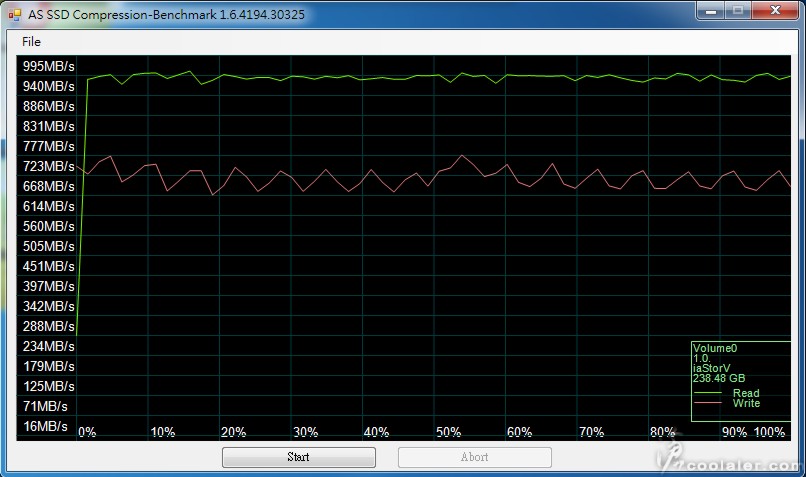The height and width of the screenshot is (477, 806).
Task: Click the 831MB/s axis label
Action: (x=48, y=126)
